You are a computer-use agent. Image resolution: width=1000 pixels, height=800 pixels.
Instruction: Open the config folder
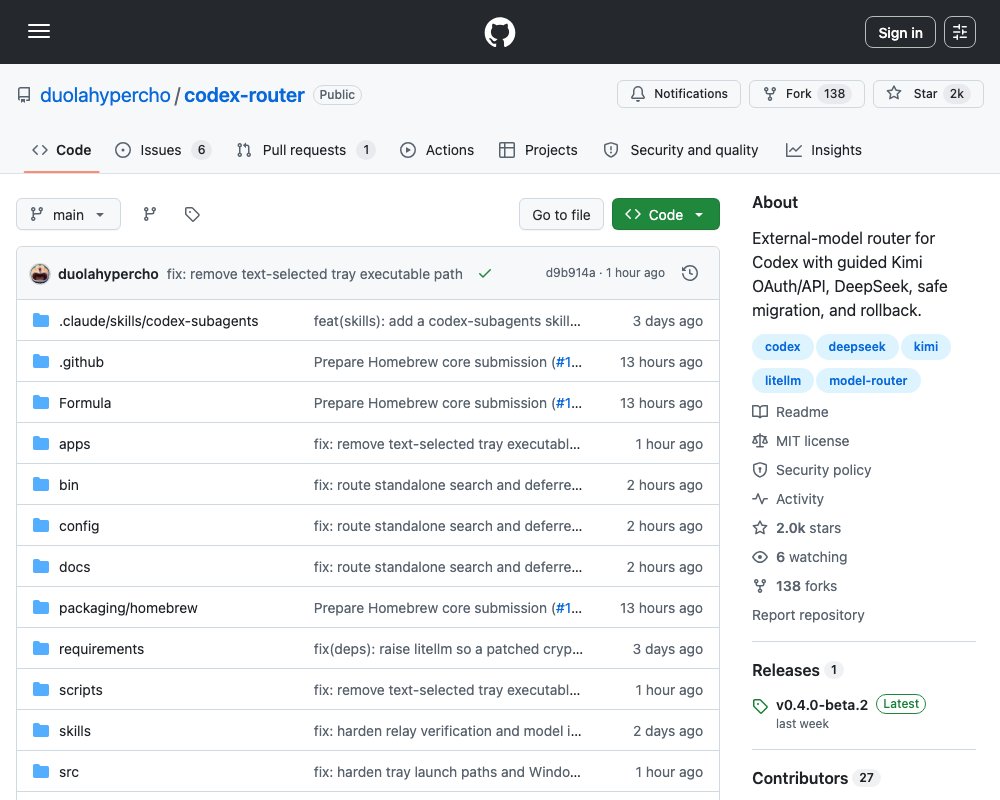(x=79, y=526)
